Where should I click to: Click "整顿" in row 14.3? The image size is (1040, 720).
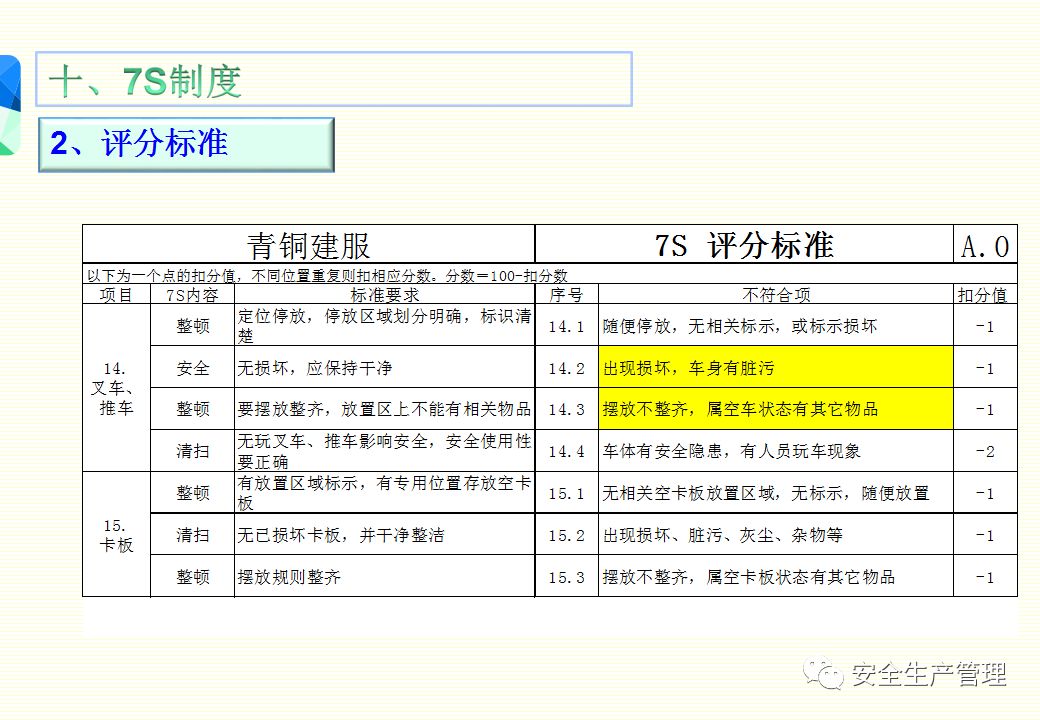point(192,409)
